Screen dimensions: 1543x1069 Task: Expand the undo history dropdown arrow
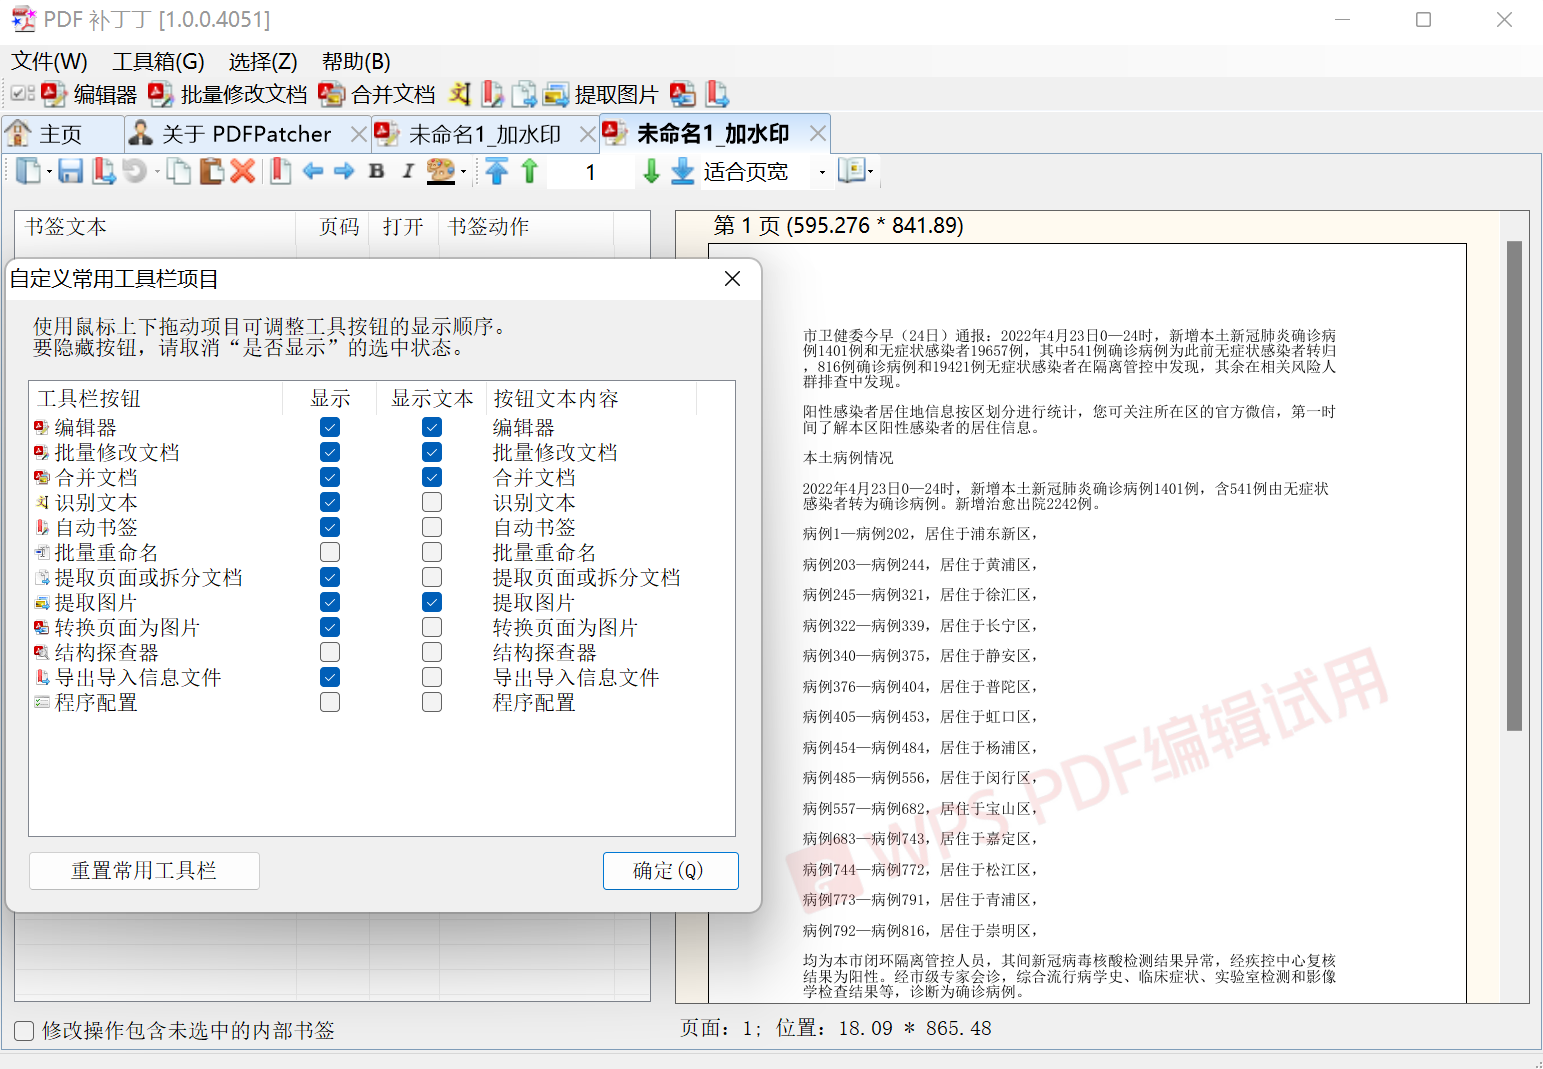point(157,173)
